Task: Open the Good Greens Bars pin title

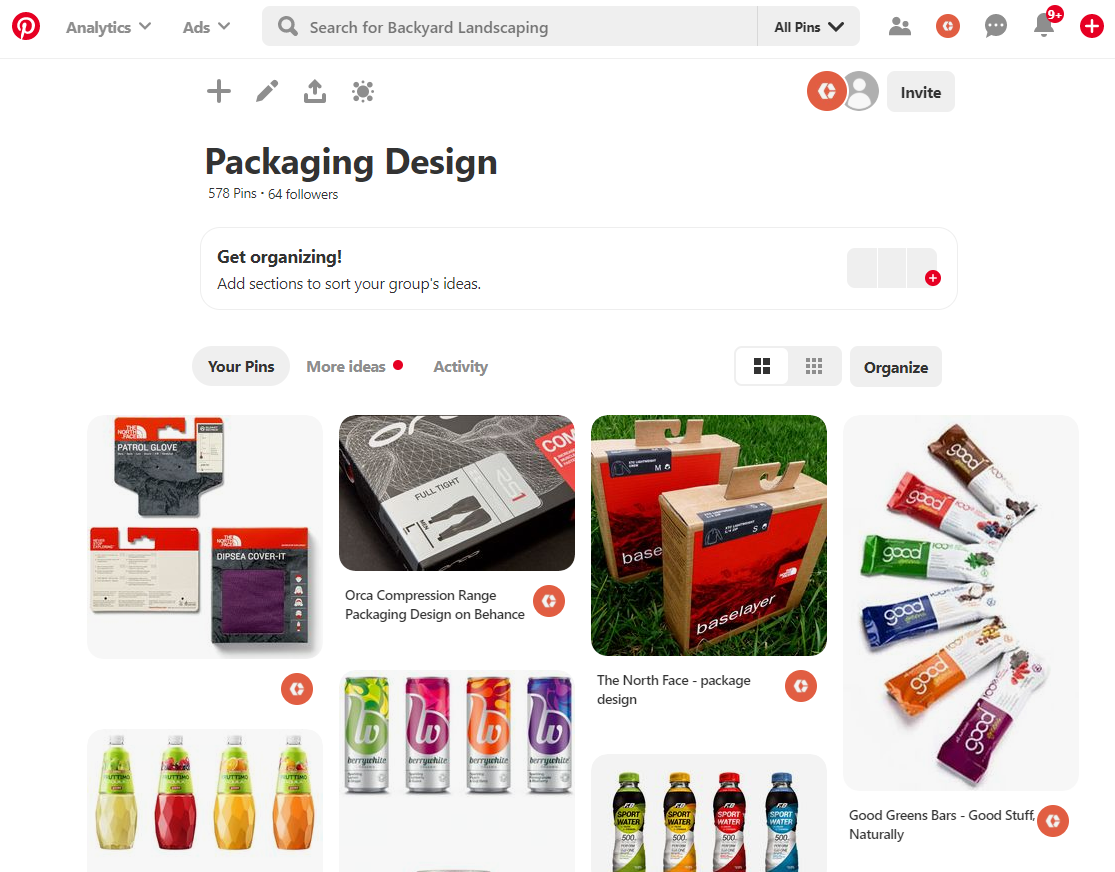Action: [941, 824]
